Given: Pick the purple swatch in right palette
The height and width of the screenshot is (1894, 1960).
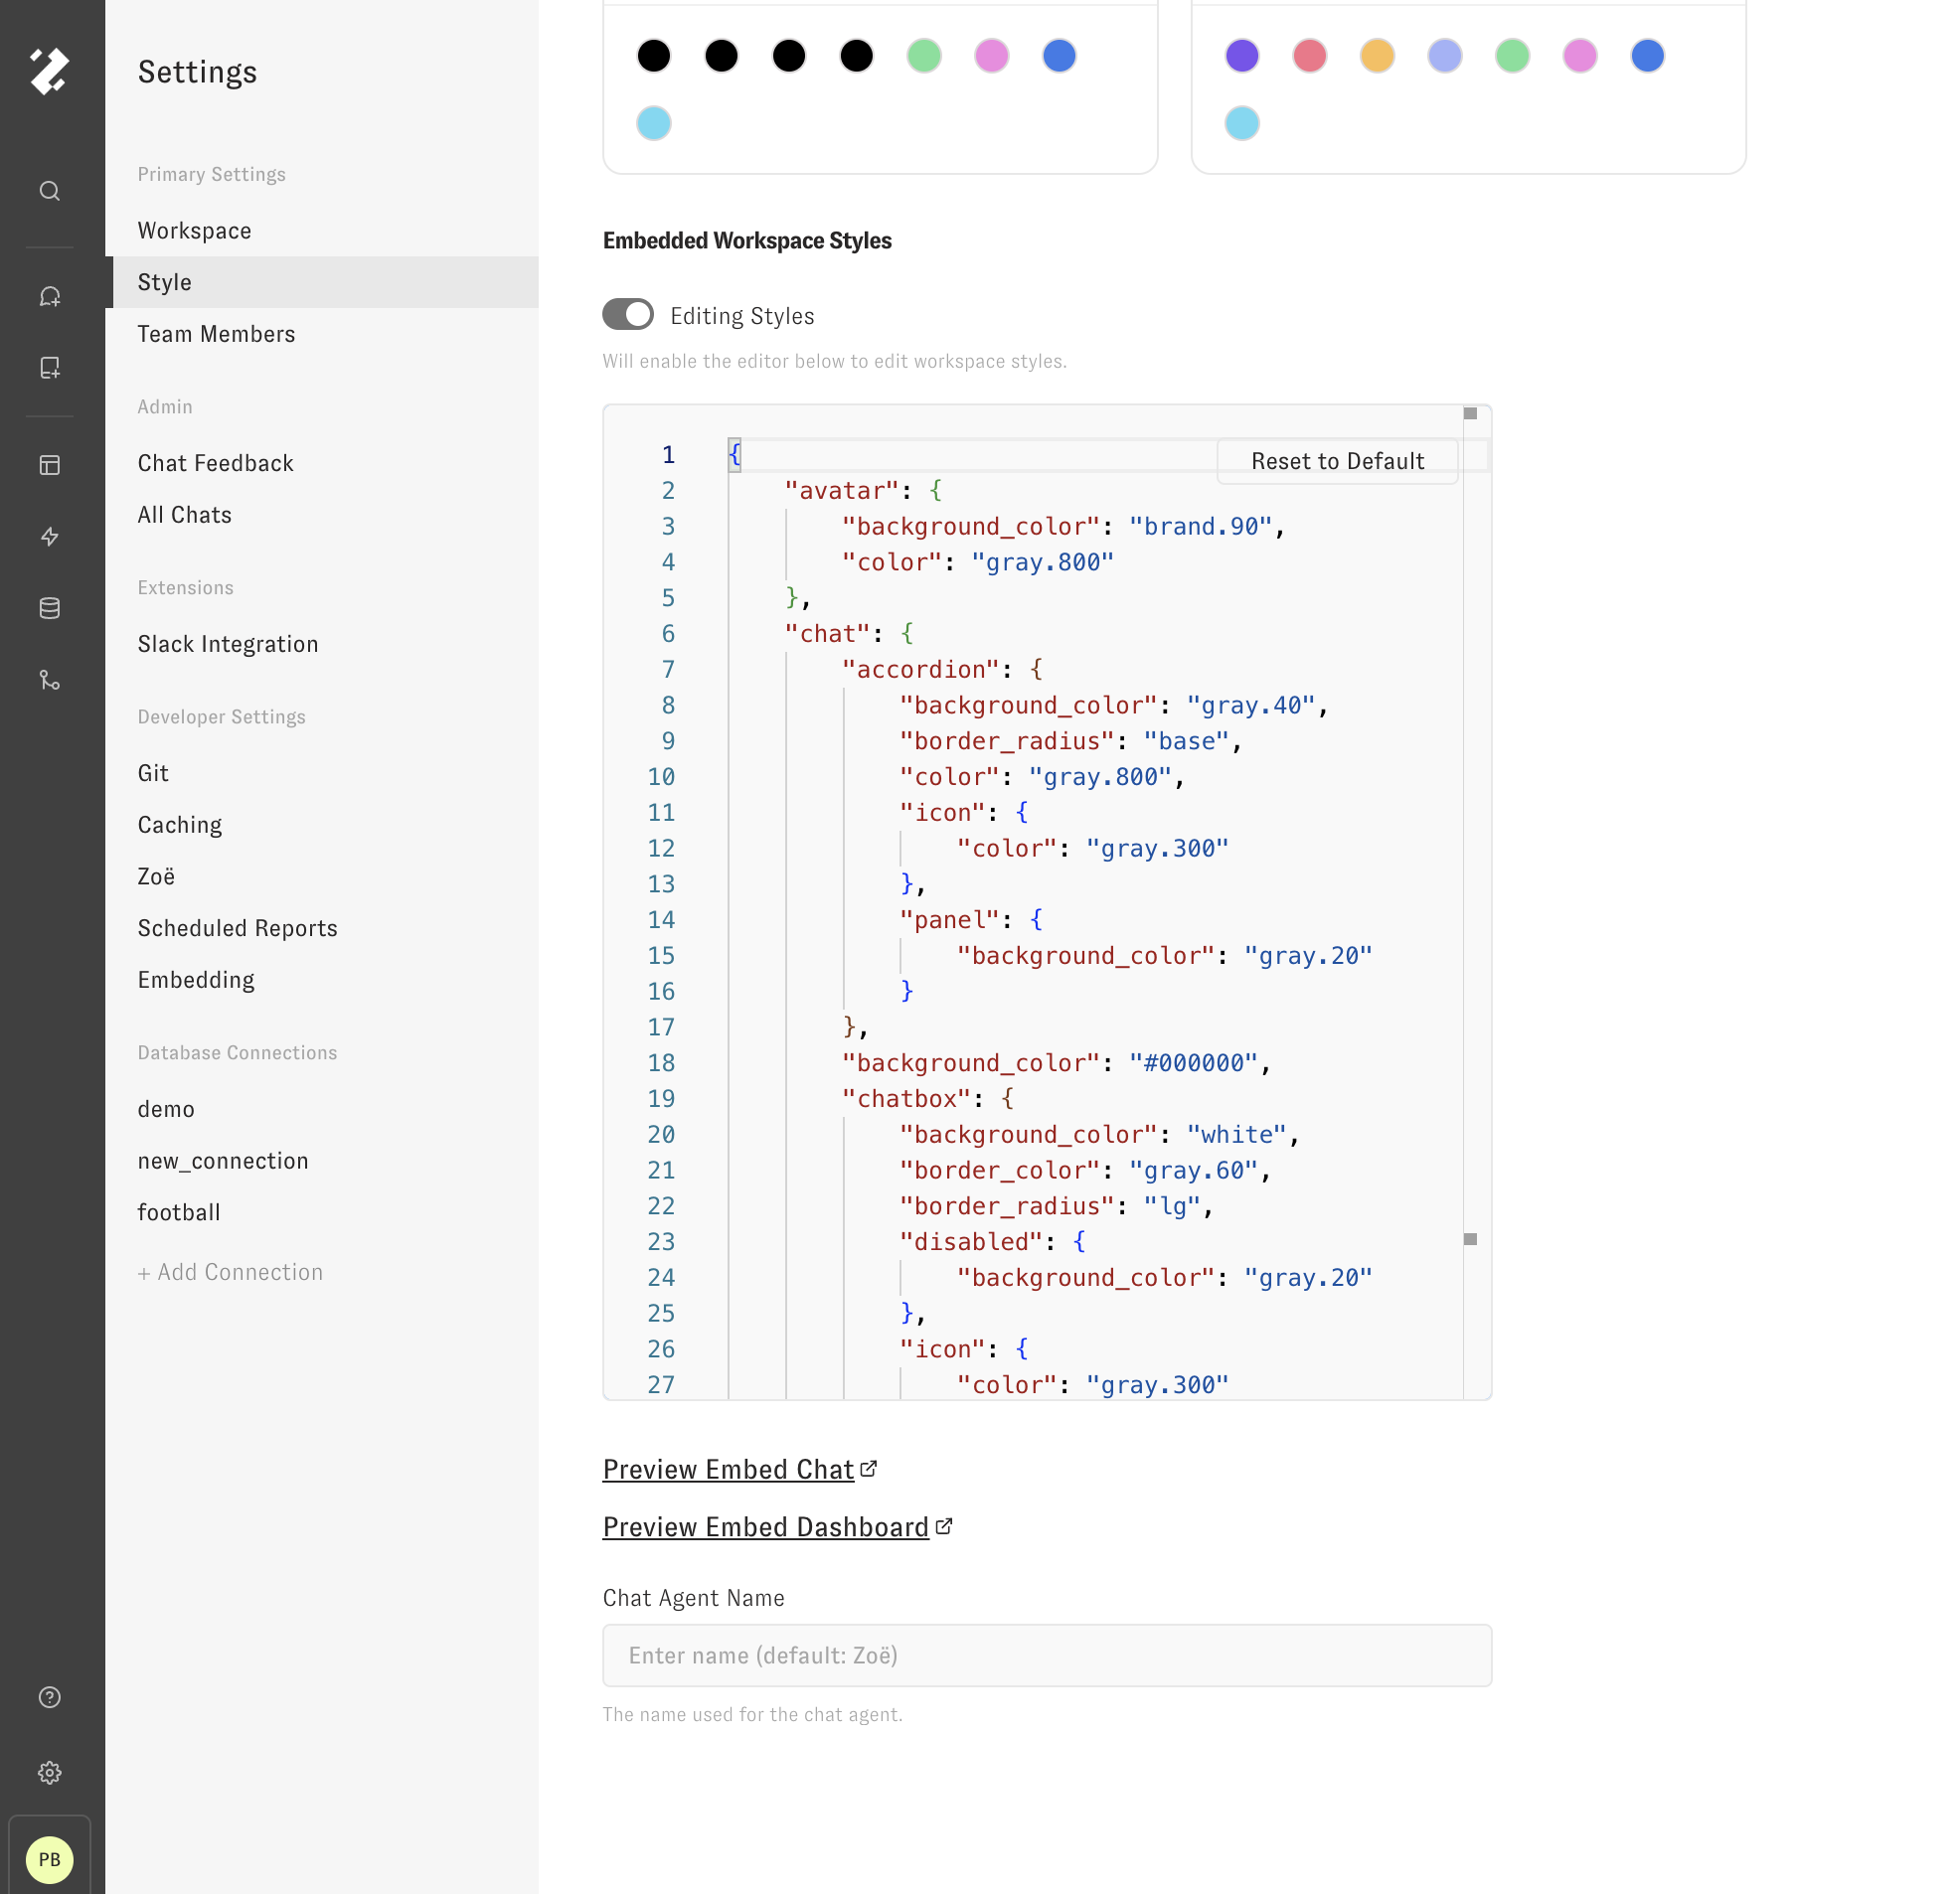Looking at the screenshot, I should pyautogui.click(x=1242, y=56).
